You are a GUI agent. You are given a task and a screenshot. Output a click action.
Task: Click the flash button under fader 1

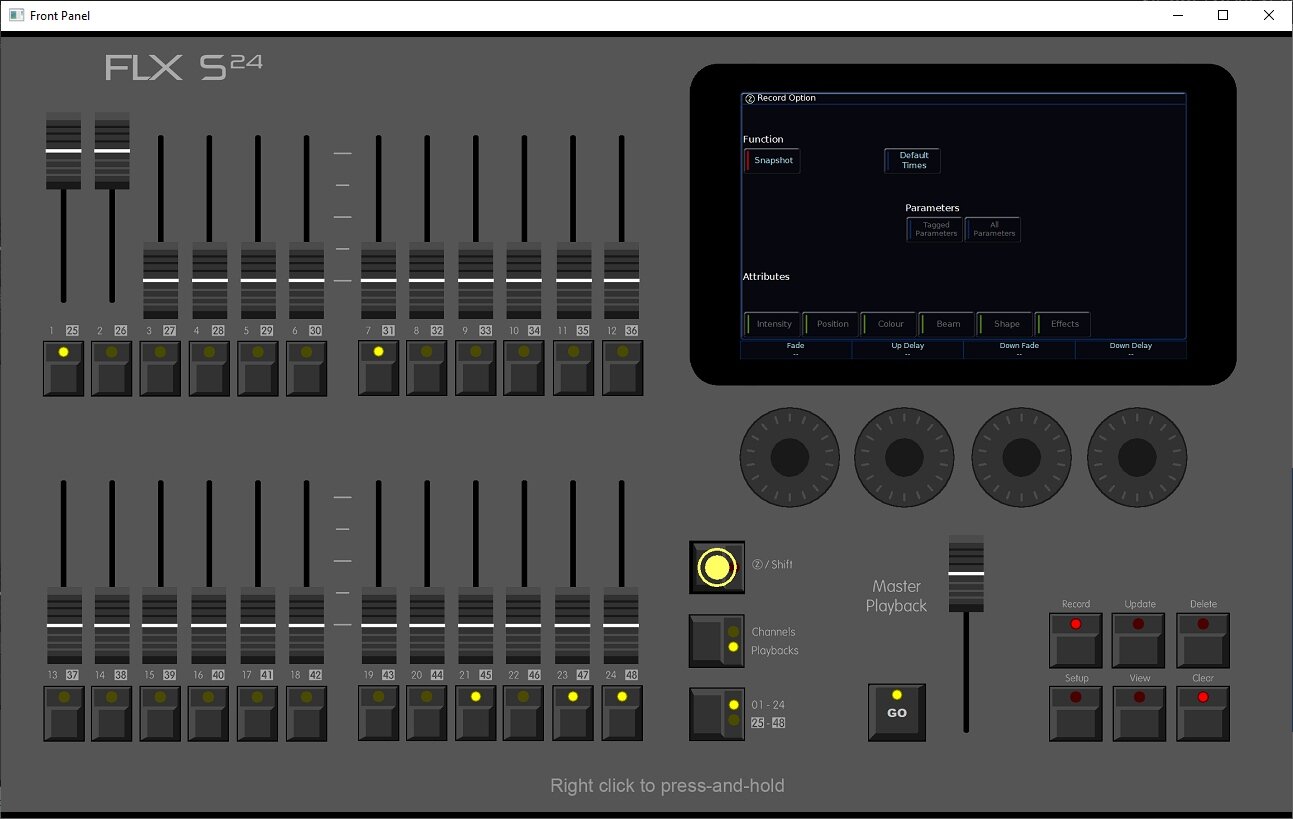pyautogui.click(x=63, y=368)
